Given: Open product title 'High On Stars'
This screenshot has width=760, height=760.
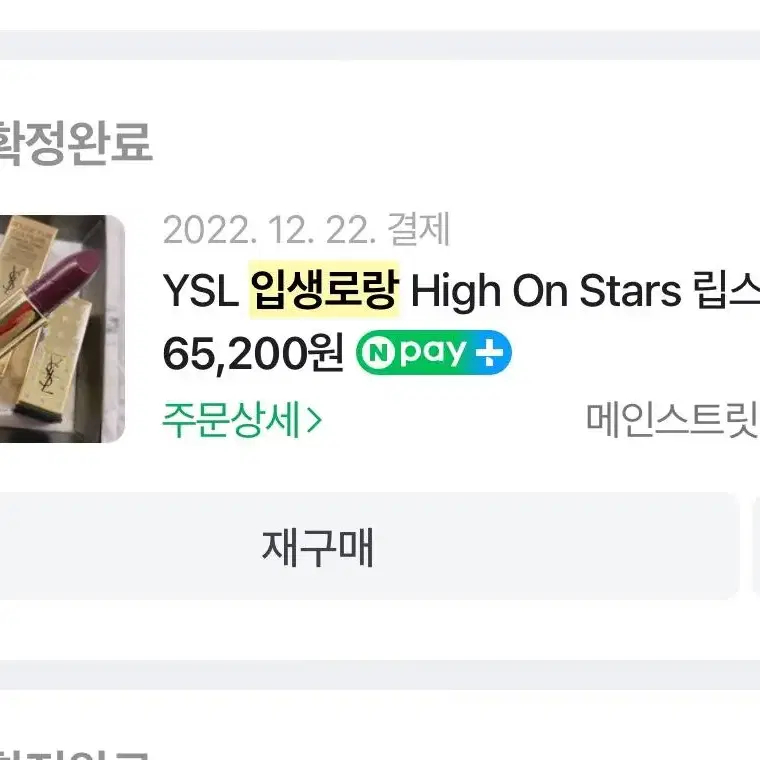Looking at the screenshot, I should (x=546, y=291).
